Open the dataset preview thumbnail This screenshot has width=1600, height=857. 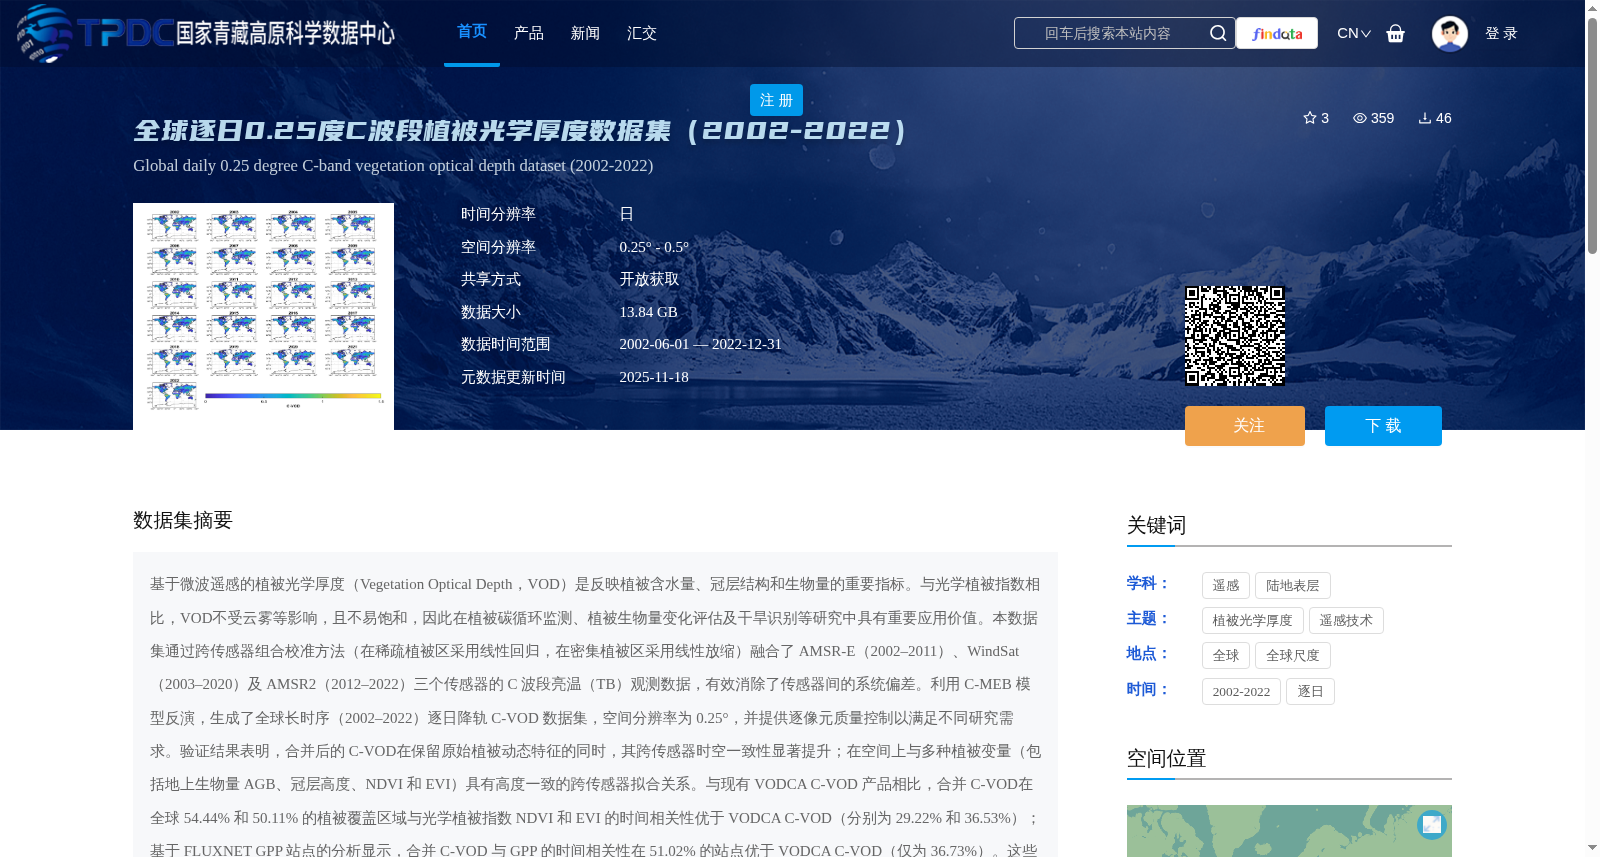pyautogui.click(x=263, y=316)
